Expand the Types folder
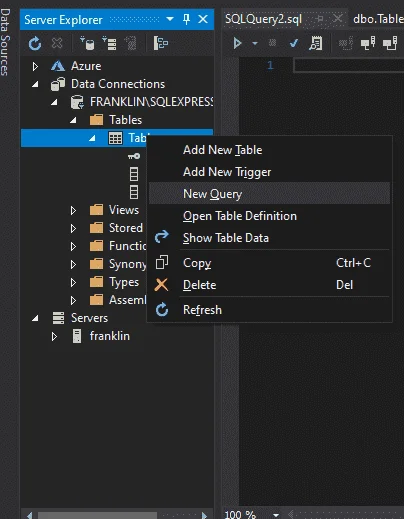Image resolution: width=404 pixels, height=519 pixels. [73, 283]
